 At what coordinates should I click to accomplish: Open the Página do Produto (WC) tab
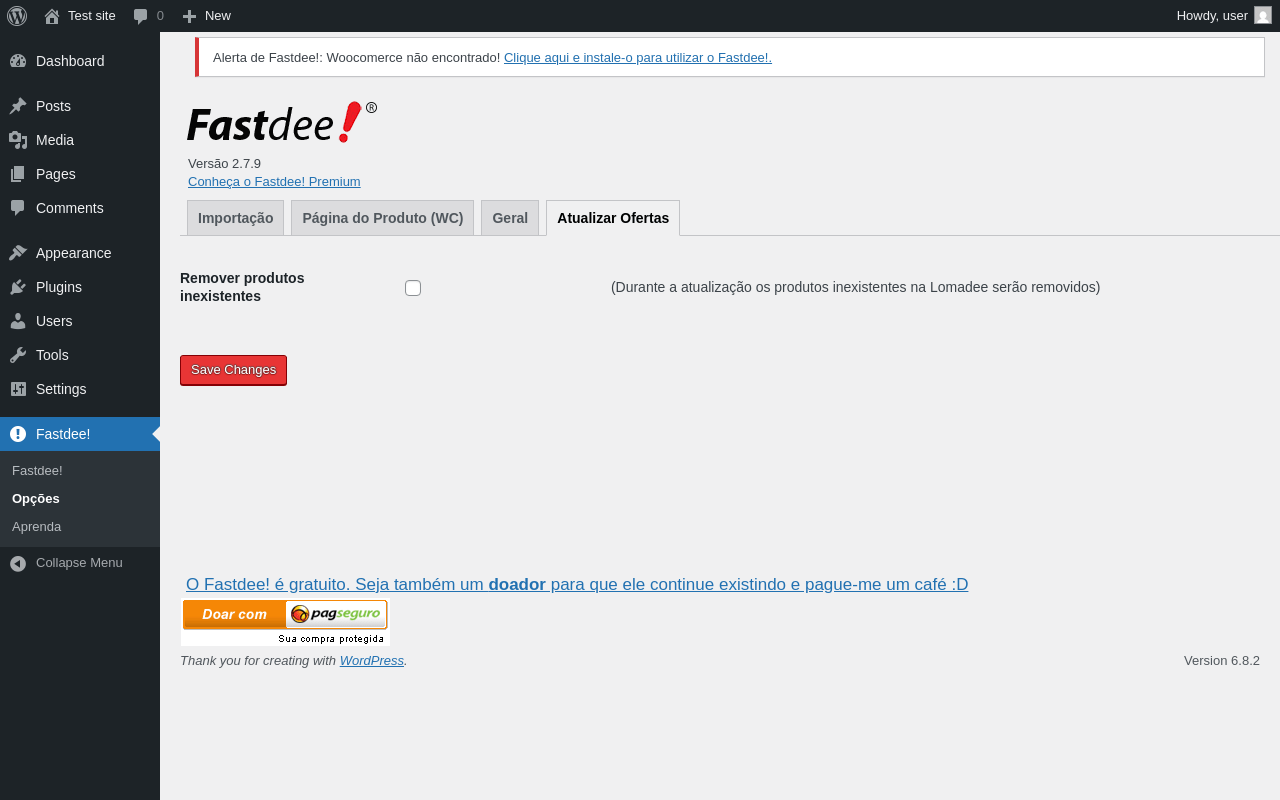pyautogui.click(x=382, y=218)
